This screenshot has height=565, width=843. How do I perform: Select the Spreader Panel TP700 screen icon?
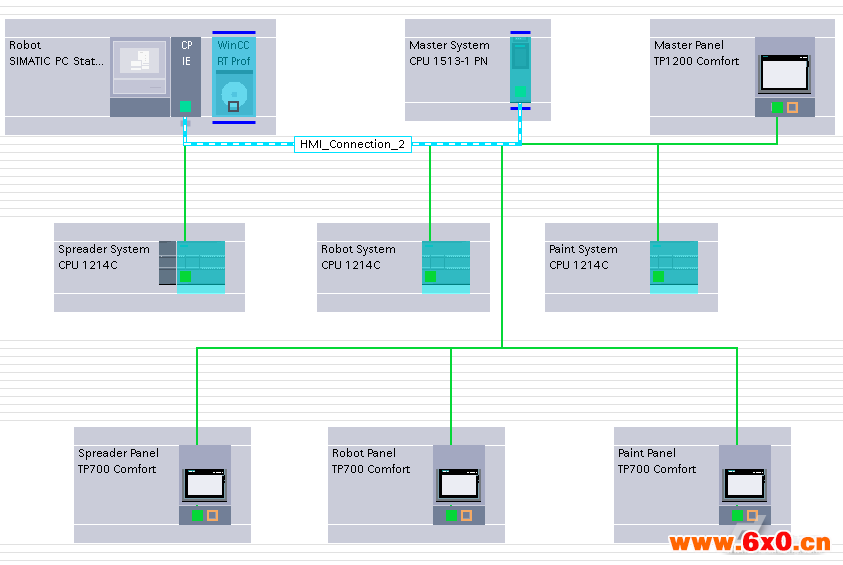pos(205,484)
